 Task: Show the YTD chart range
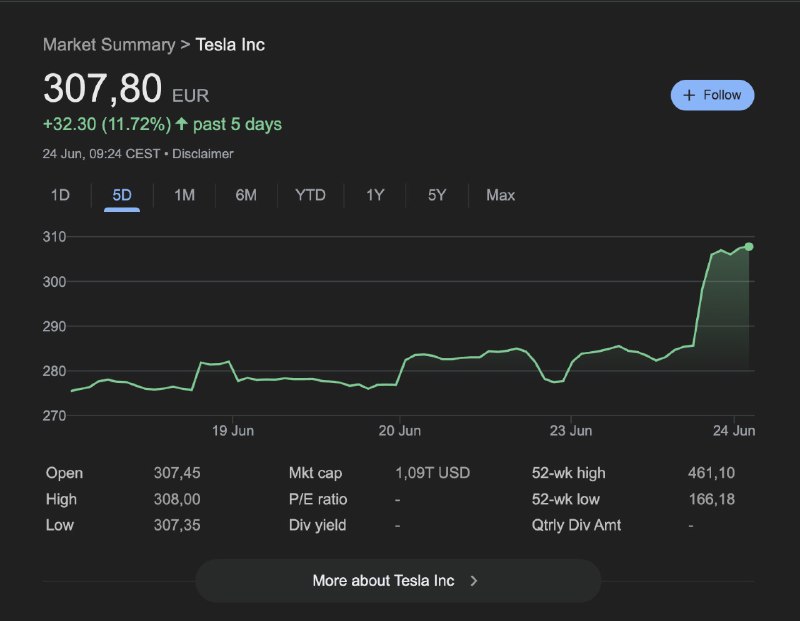pos(310,195)
